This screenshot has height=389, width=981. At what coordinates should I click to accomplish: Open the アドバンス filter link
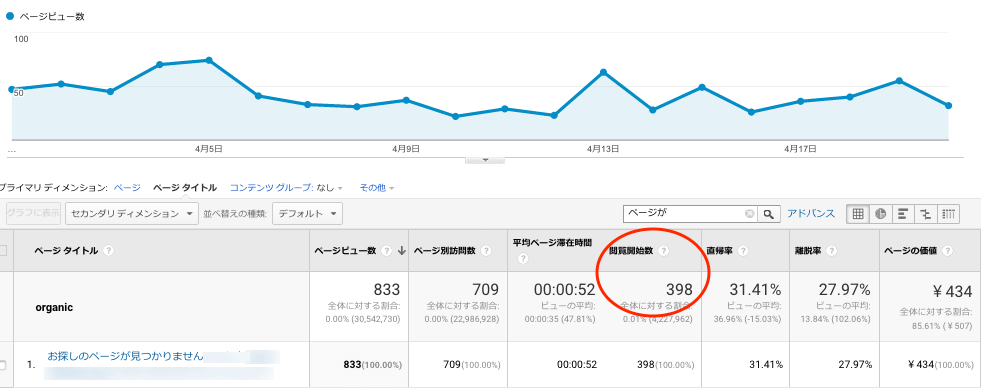coord(811,214)
